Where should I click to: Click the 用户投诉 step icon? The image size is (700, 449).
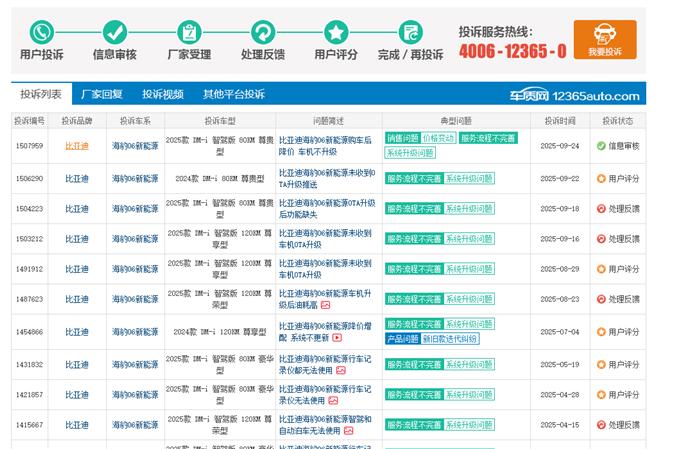tap(42, 32)
